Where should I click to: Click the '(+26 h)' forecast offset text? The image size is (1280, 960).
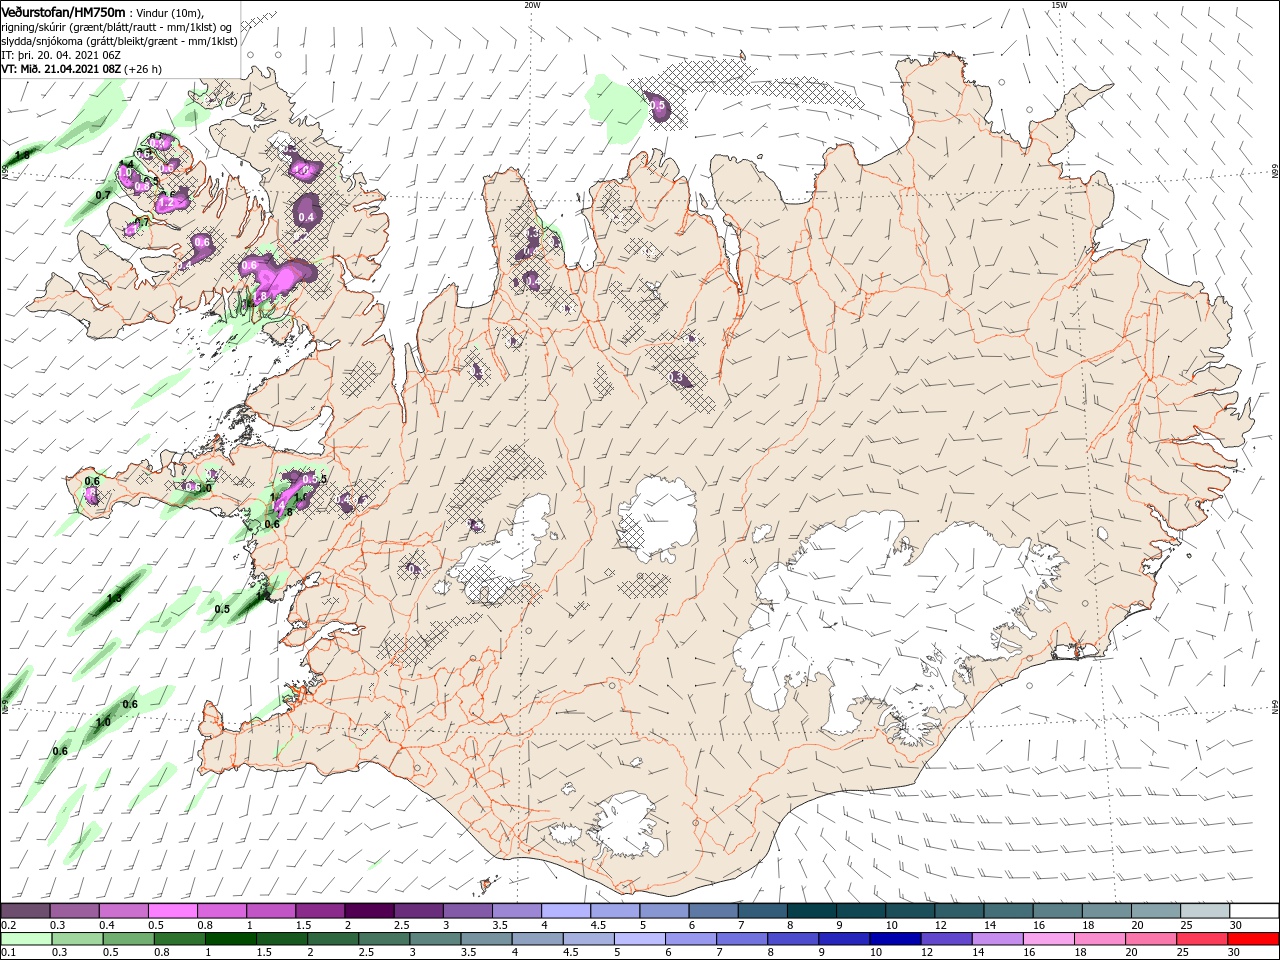[143, 69]
